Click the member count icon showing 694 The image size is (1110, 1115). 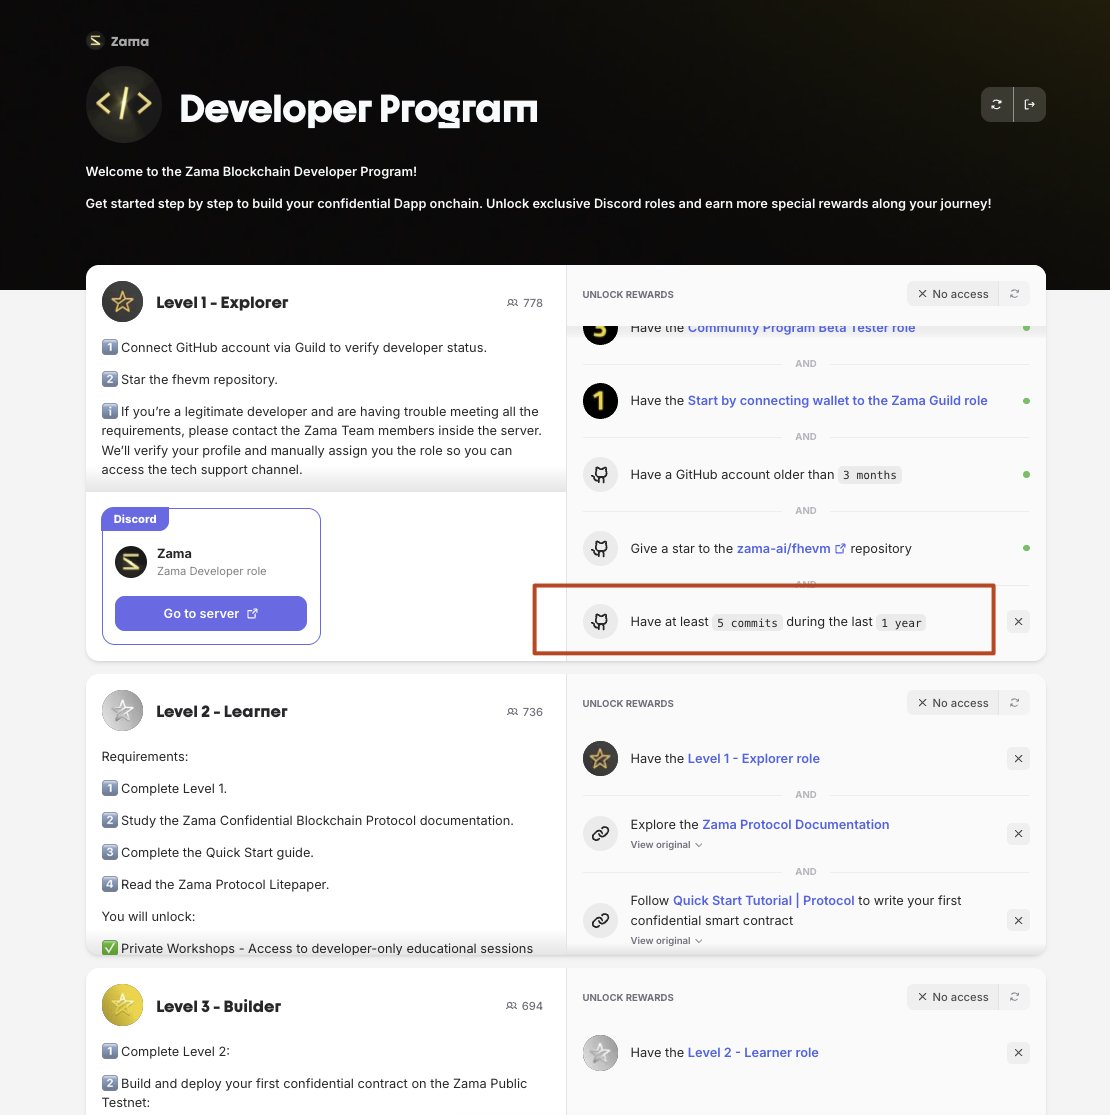pyautogui.click(x=511, y=1005)
